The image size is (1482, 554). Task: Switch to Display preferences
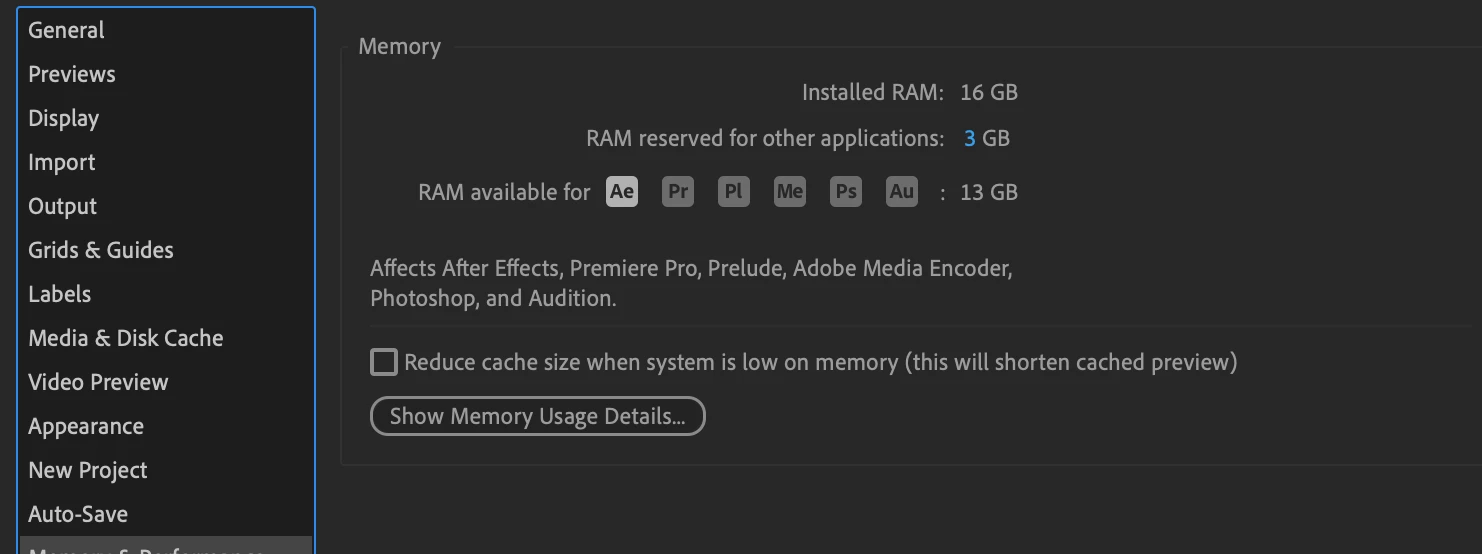pyautogui.click(x=64, y=118)
